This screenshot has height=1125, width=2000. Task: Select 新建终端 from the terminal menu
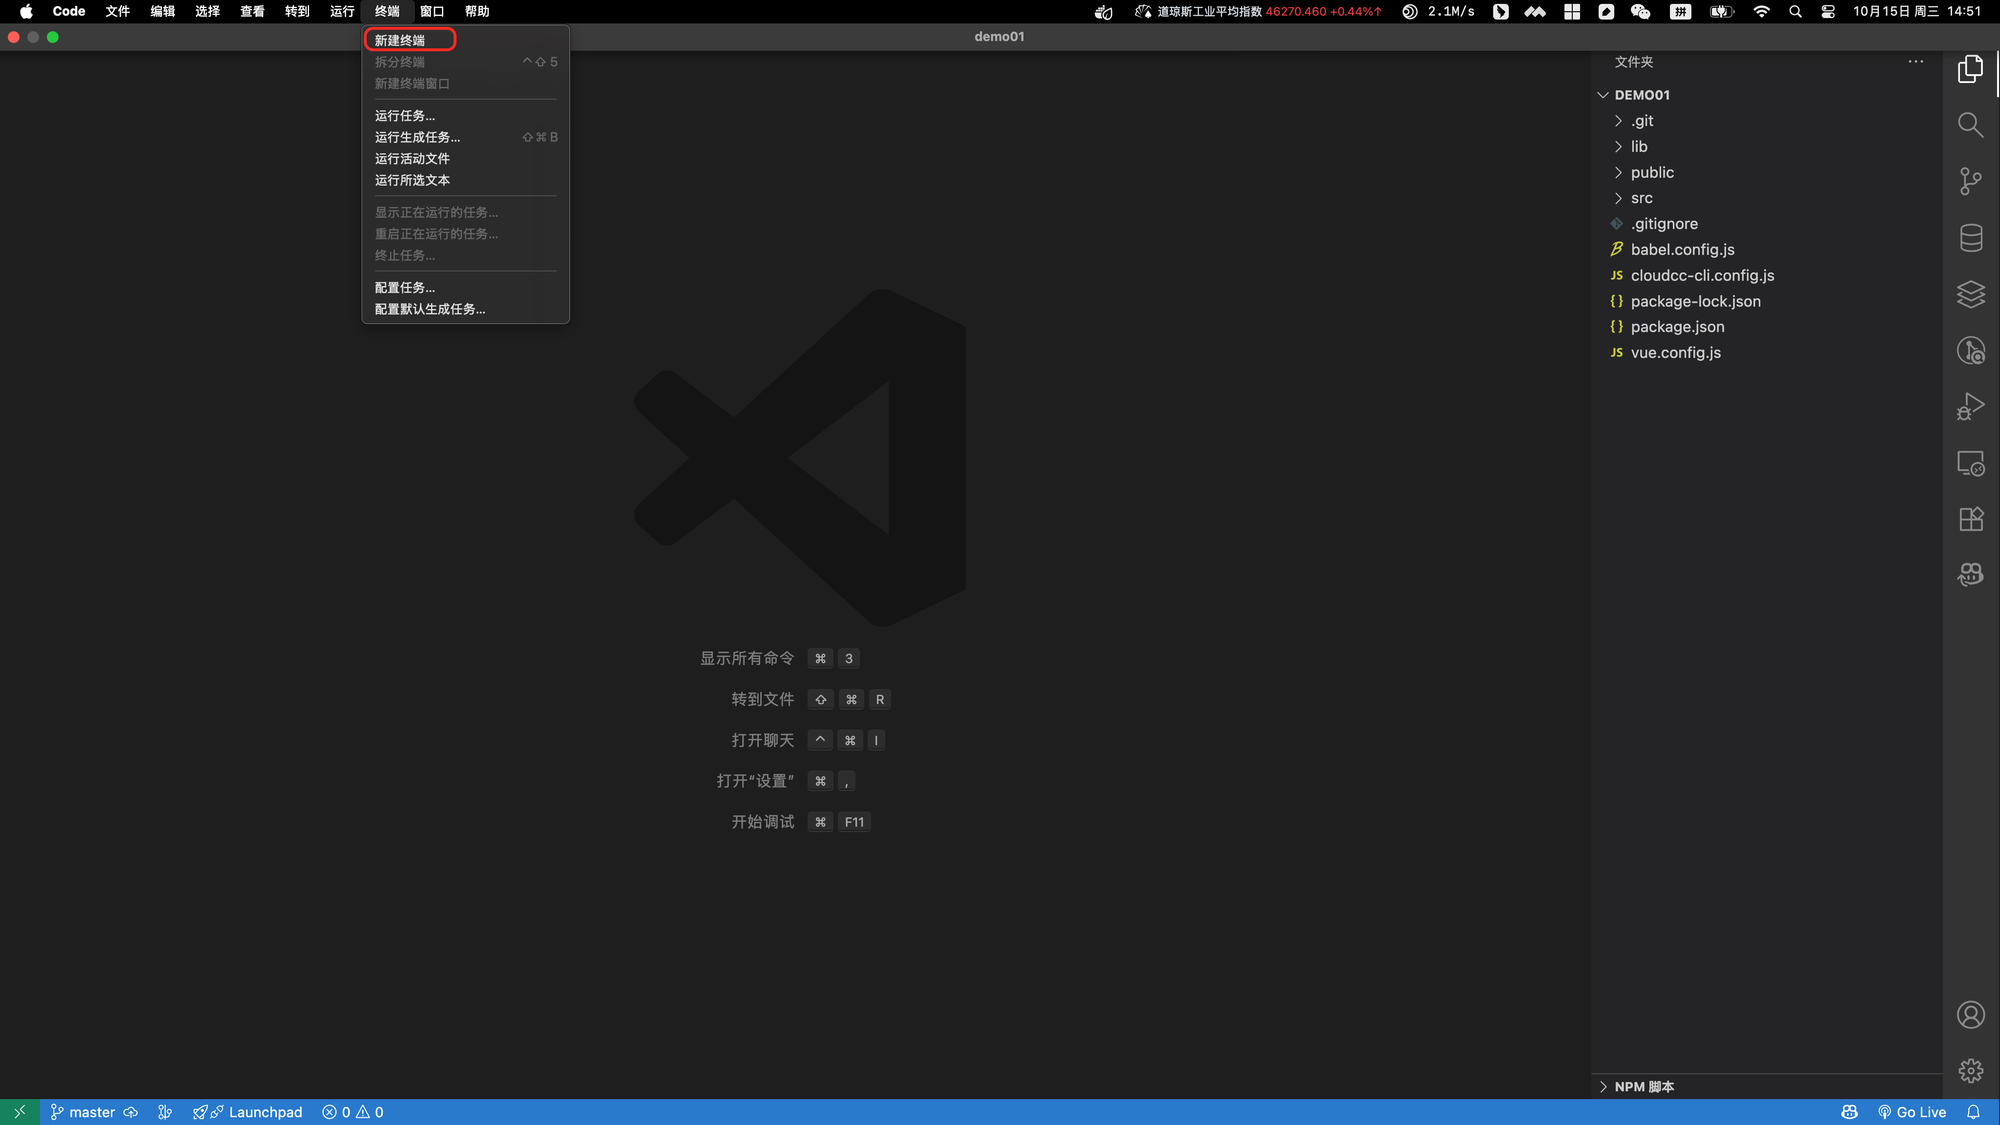400,40
